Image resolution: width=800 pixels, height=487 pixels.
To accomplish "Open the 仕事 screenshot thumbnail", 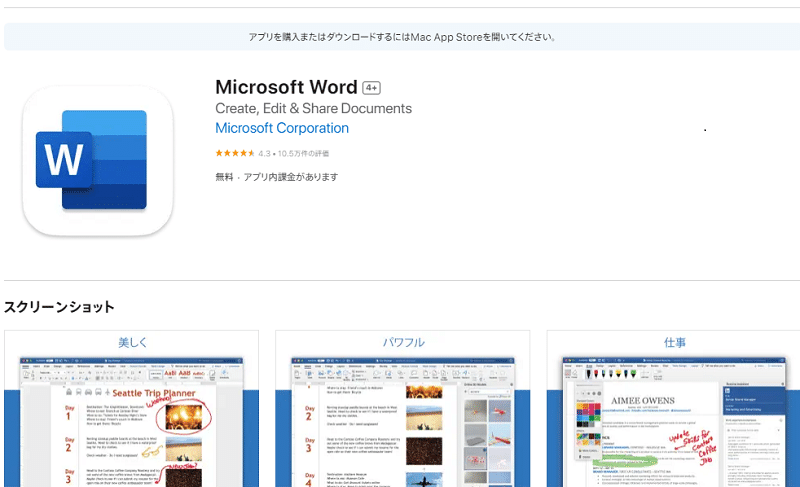I will [x=673, y=409].
